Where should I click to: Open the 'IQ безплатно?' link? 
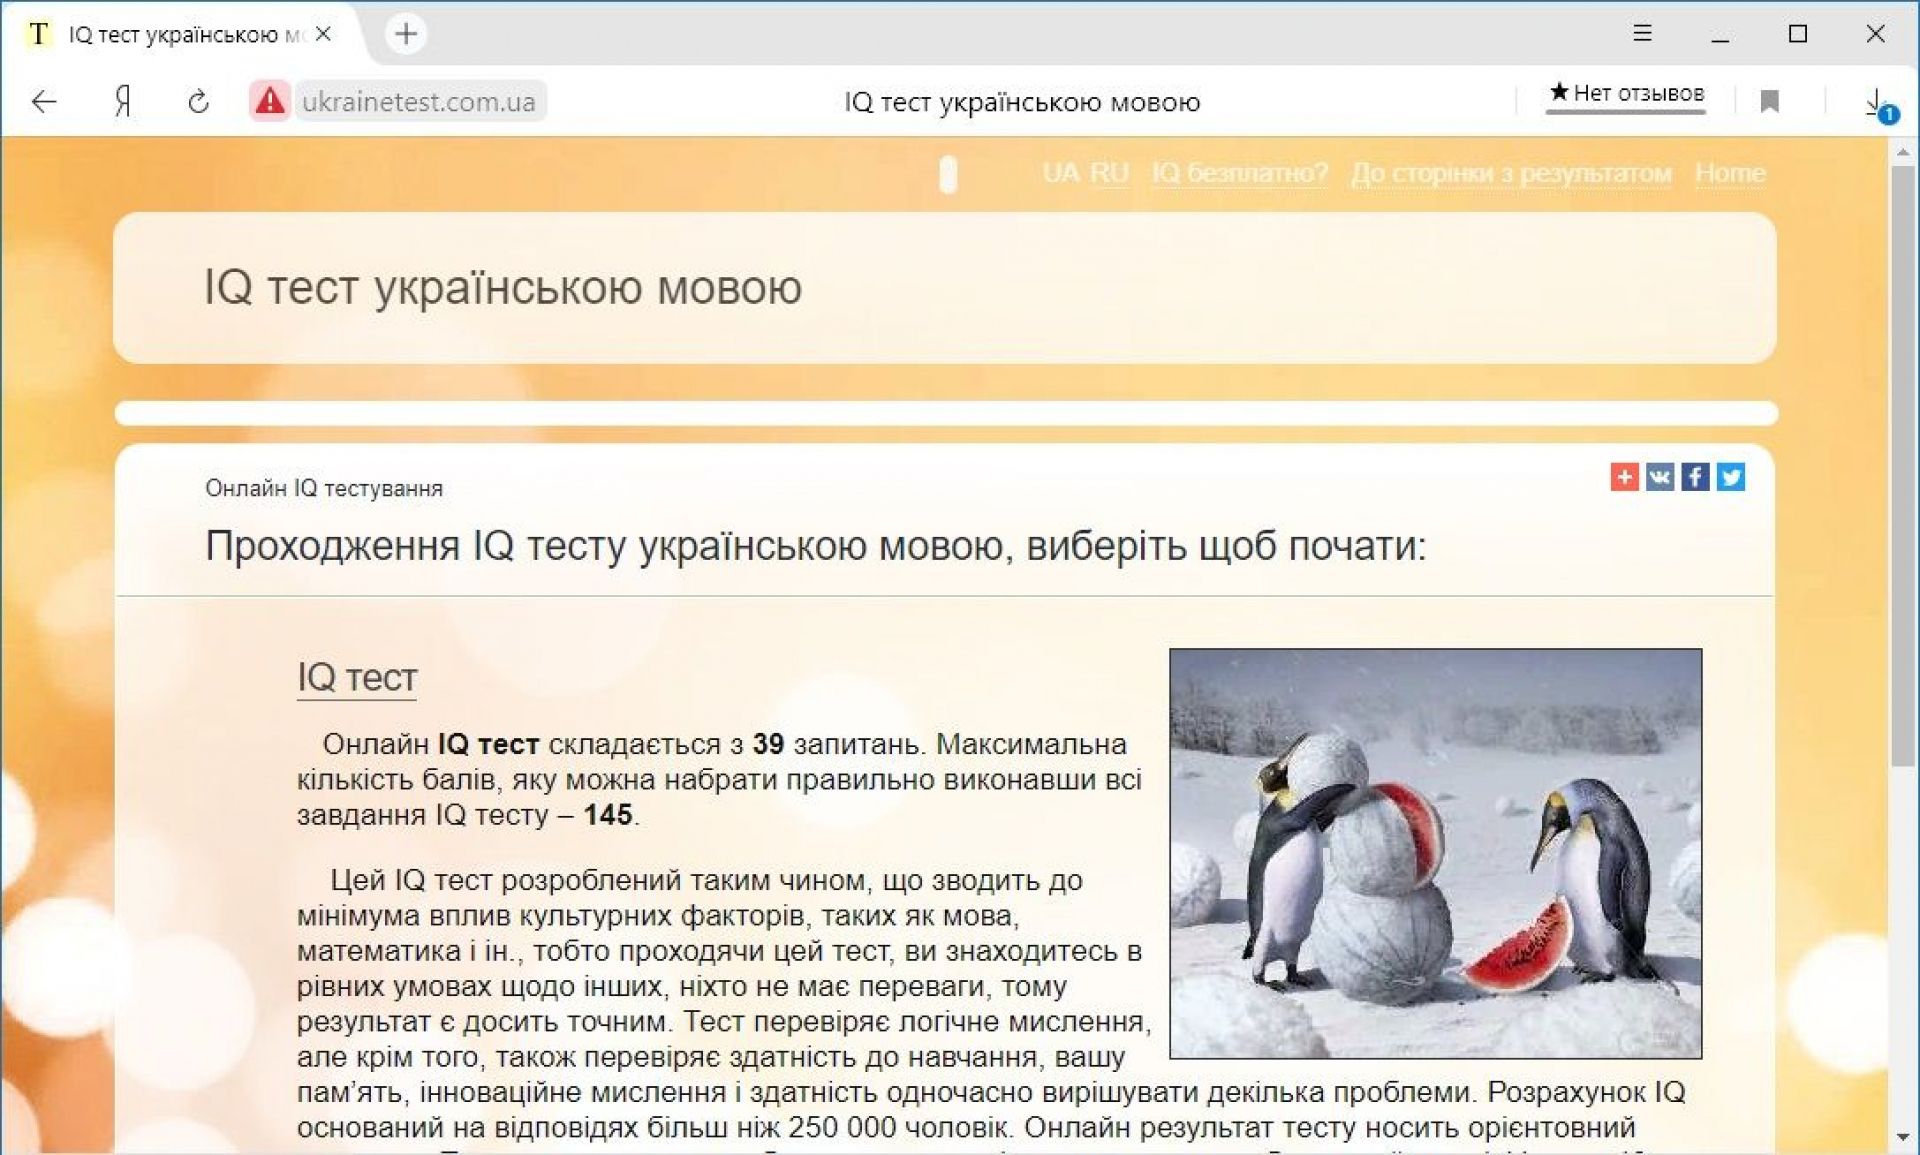click(x=1239, y=173)
